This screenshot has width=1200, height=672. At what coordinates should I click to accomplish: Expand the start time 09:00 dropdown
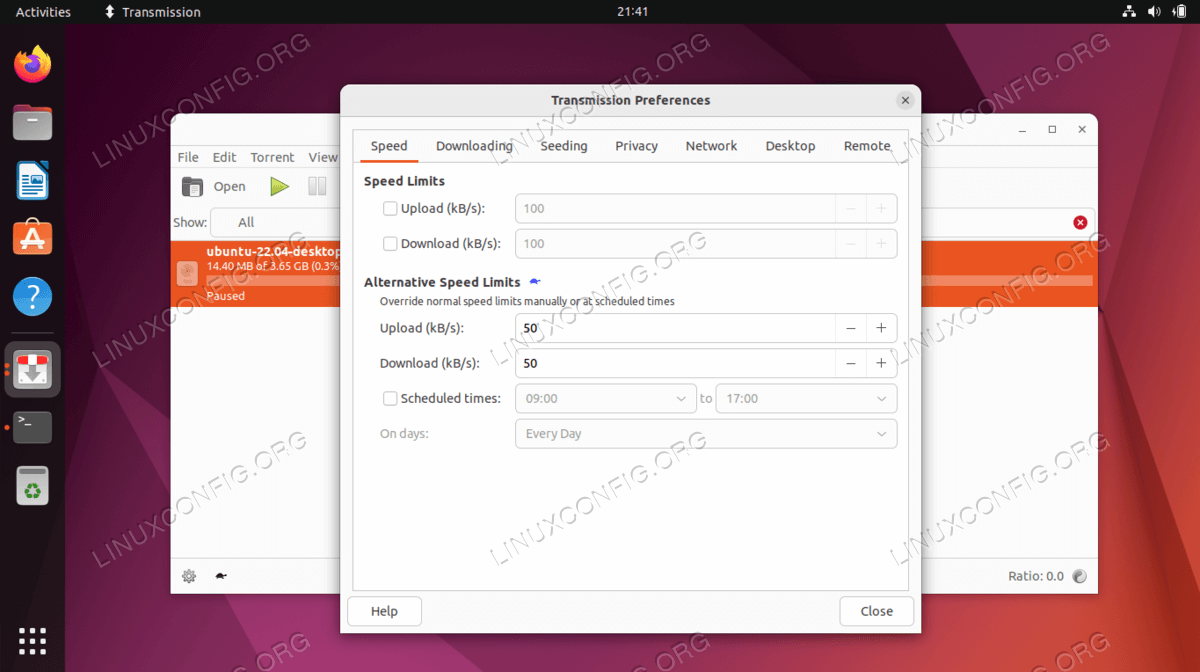(605, 399)
